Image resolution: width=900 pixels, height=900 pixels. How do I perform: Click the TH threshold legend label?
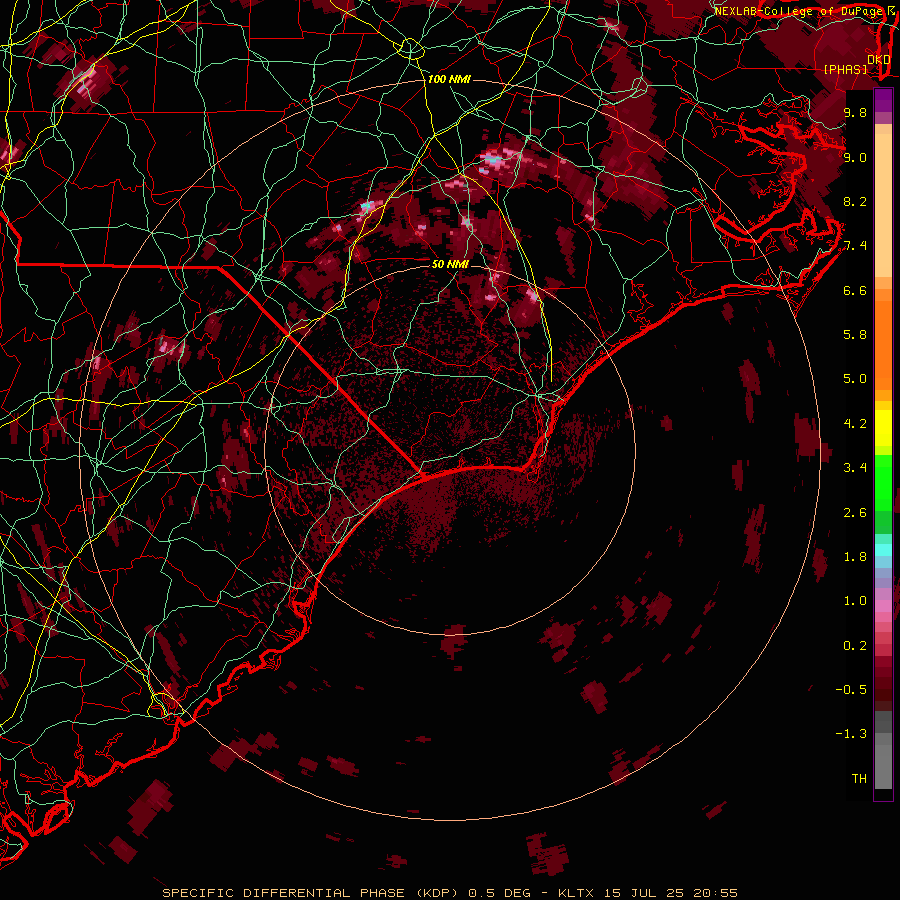pos(859,779)
